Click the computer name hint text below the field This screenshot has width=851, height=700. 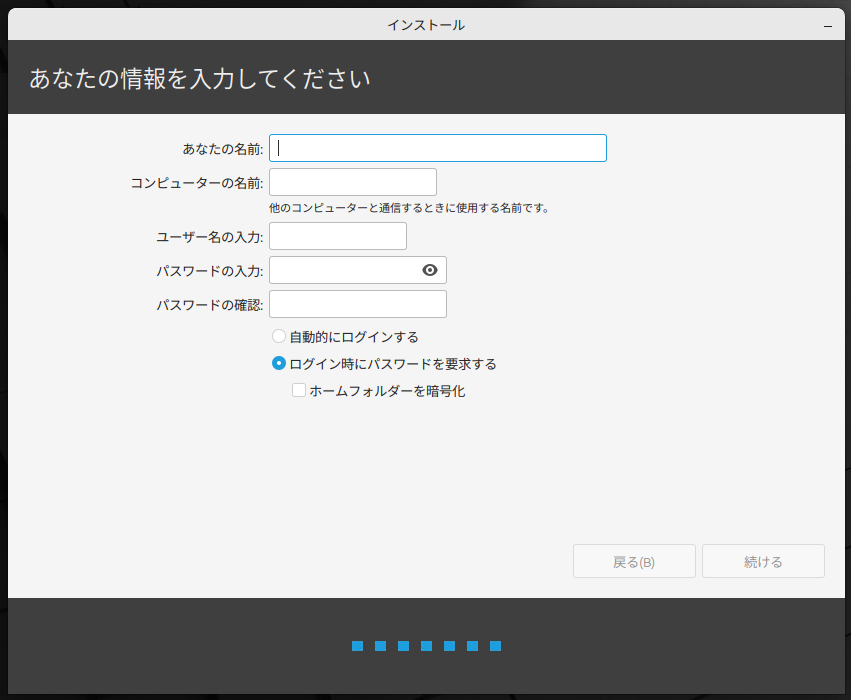(x=409, y=208)
